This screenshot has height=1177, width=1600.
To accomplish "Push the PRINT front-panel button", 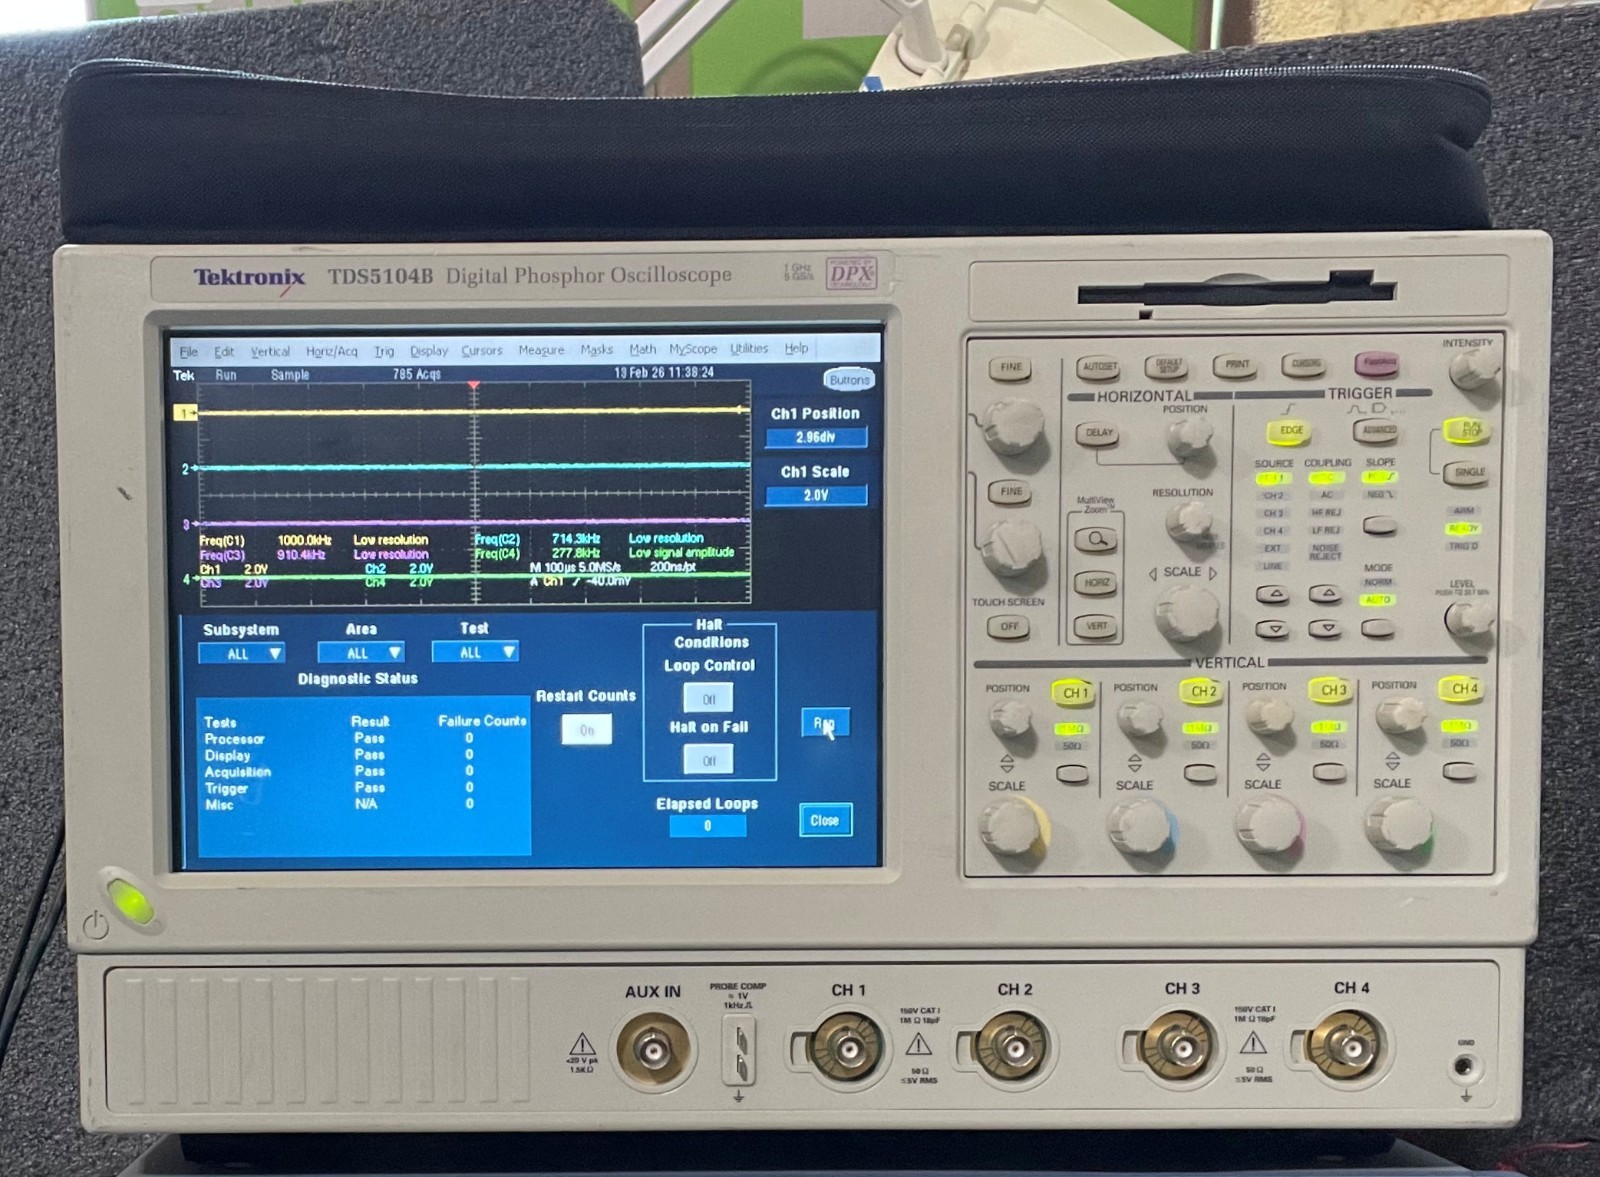I will pos(1237,364).
